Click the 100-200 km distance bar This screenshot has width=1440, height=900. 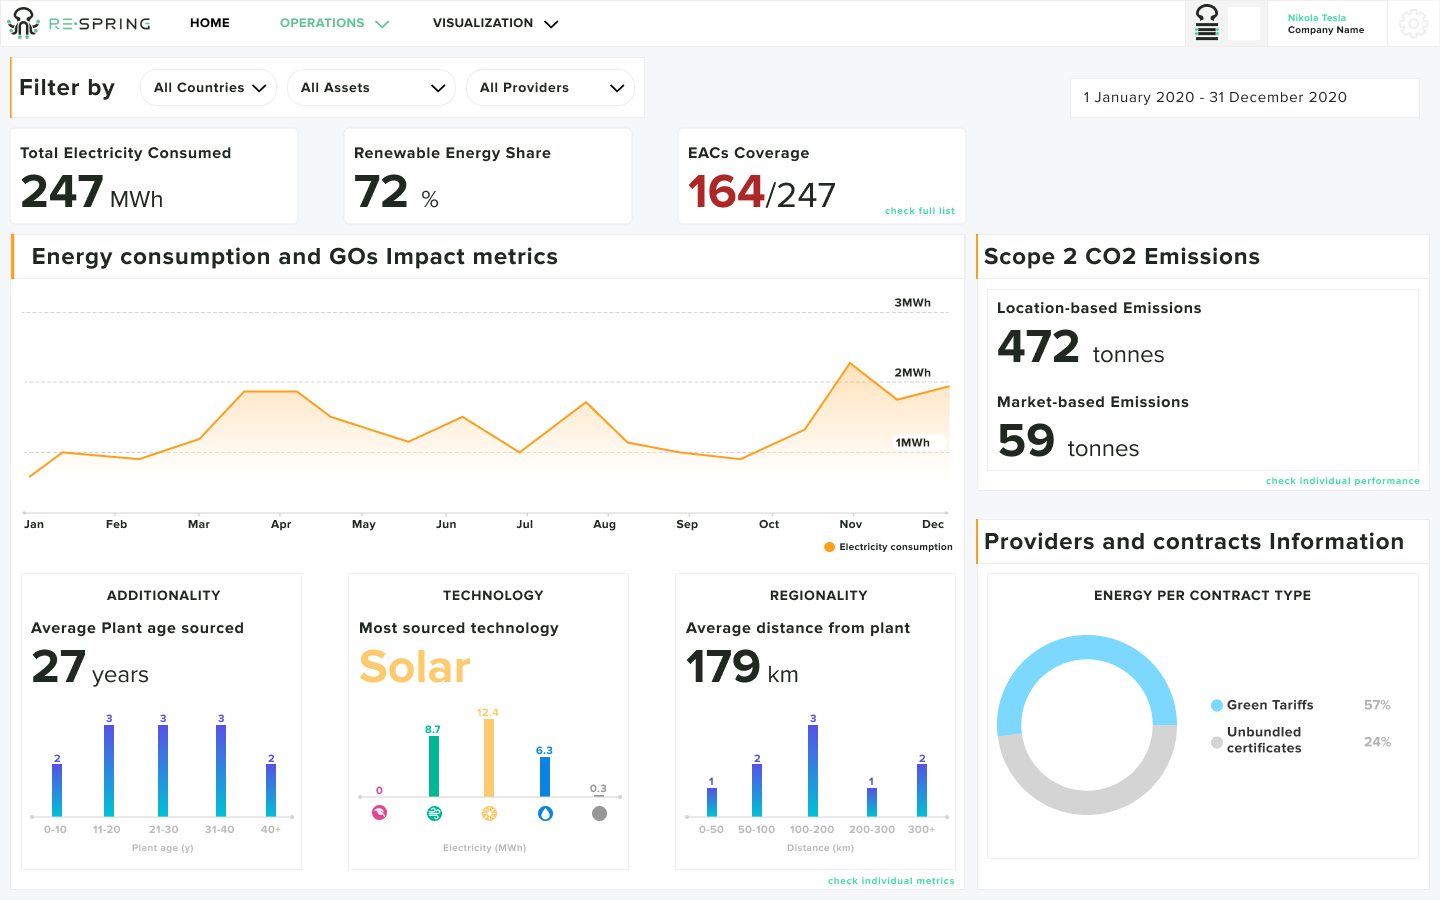[x=813, y=771]
